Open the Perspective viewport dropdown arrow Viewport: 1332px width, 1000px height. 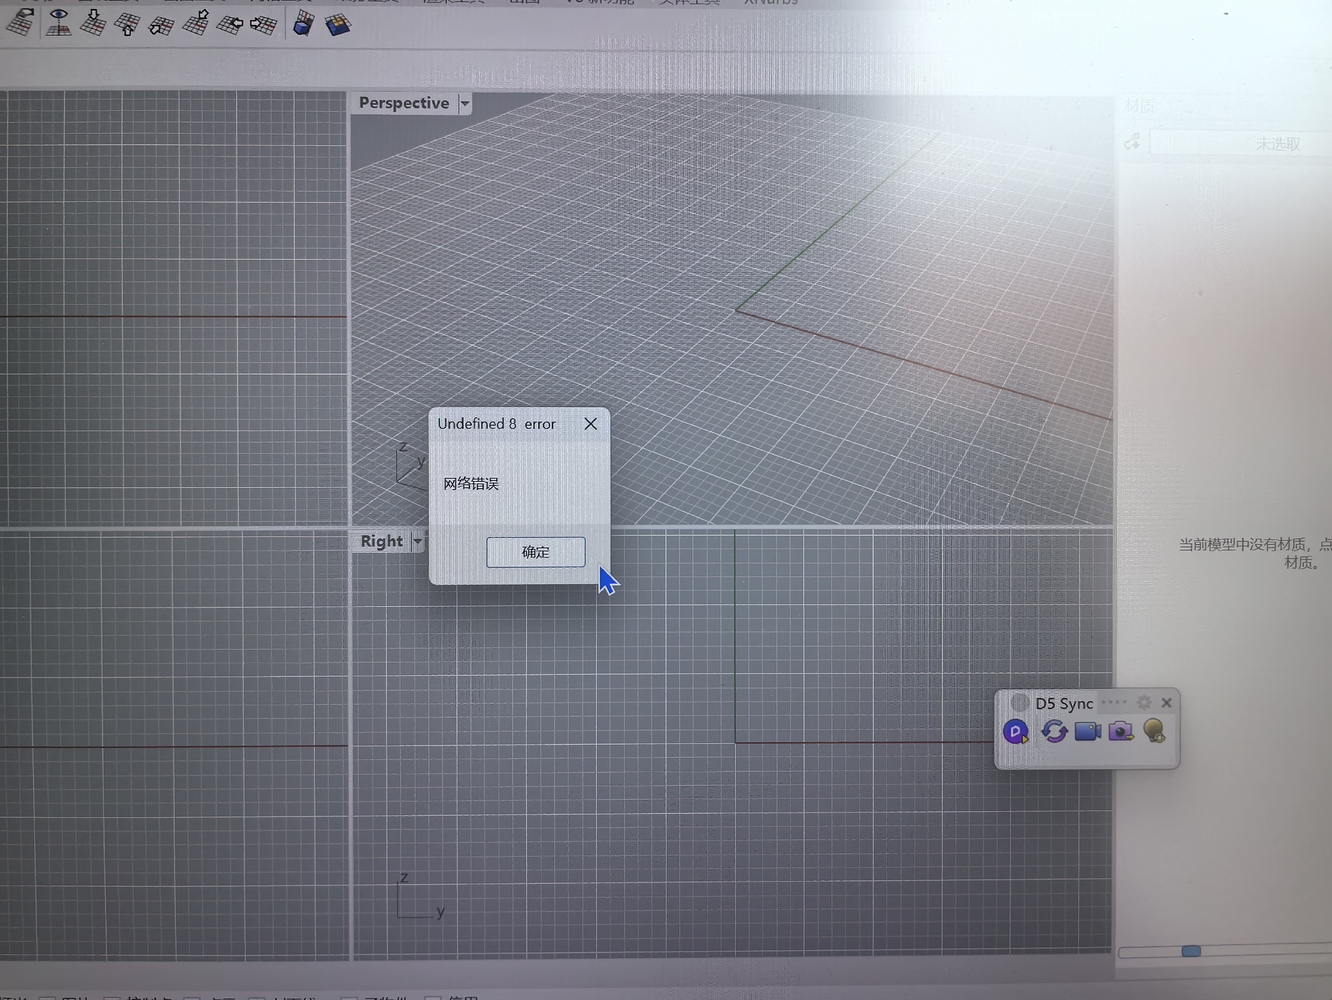tap(464, 103)
